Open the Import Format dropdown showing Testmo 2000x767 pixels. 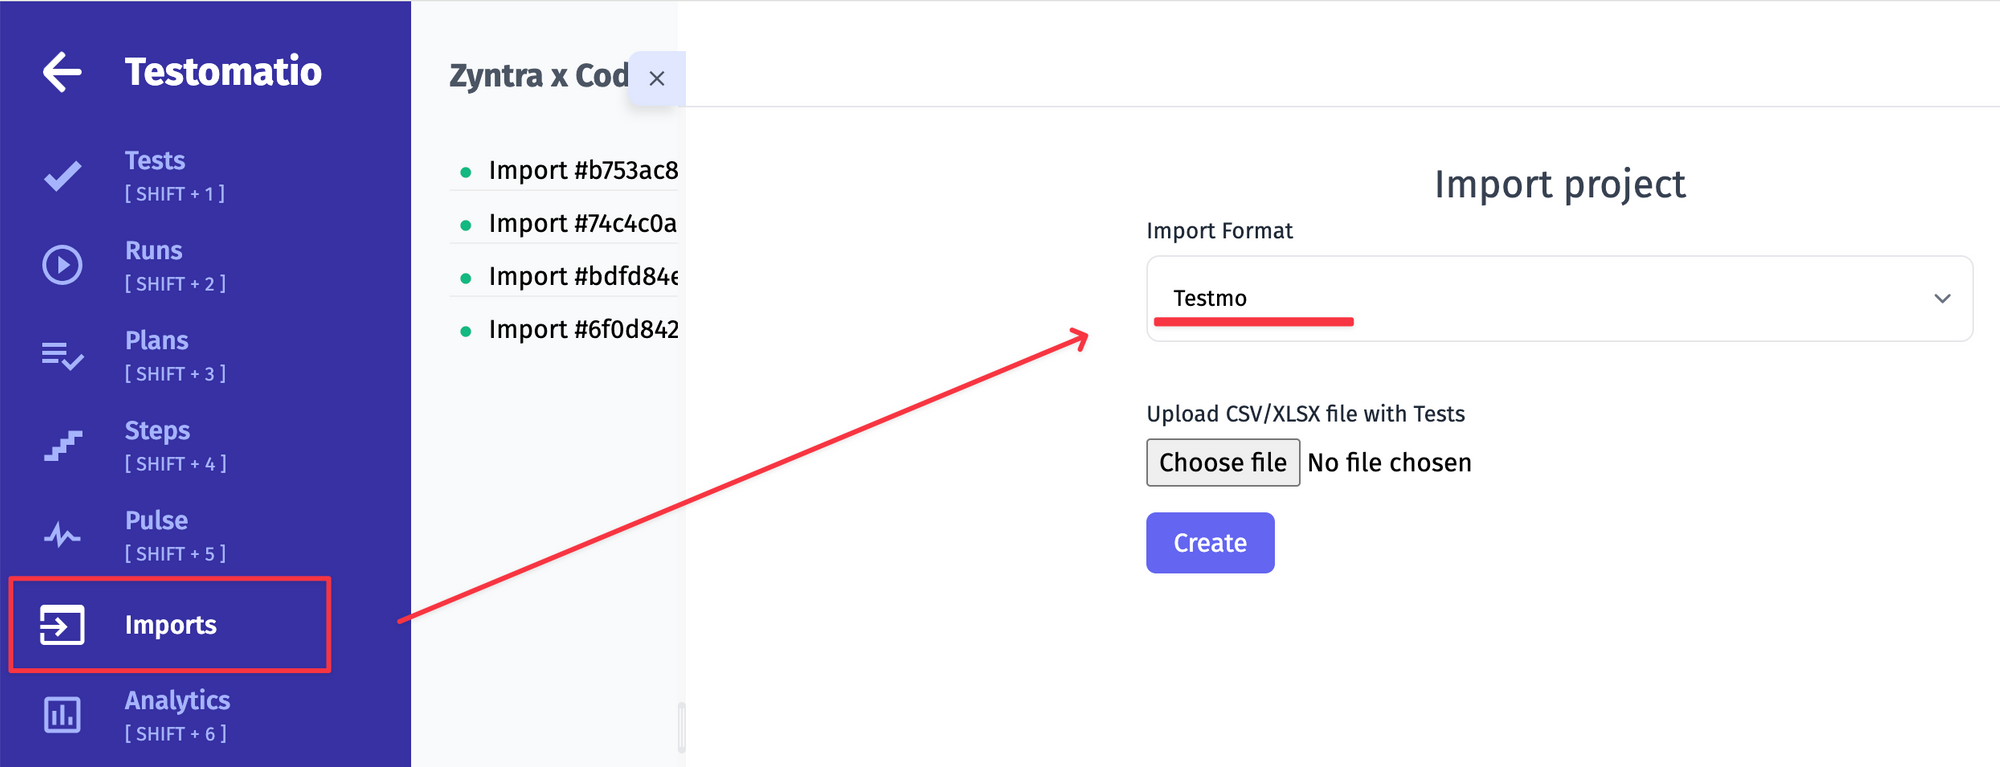1559,299
